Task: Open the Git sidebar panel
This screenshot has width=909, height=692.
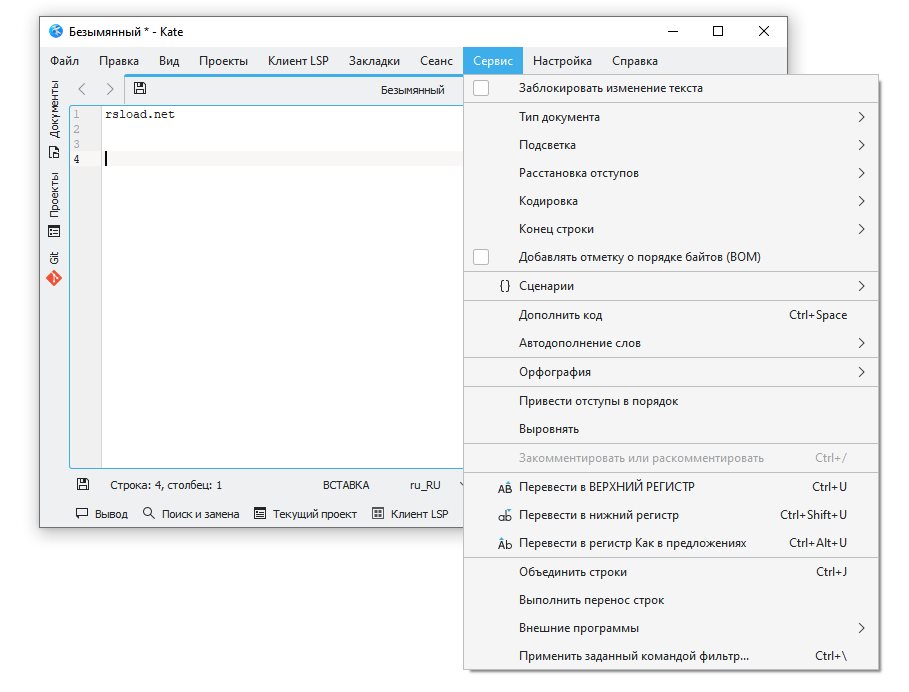Action: click(x=54, y=268)
